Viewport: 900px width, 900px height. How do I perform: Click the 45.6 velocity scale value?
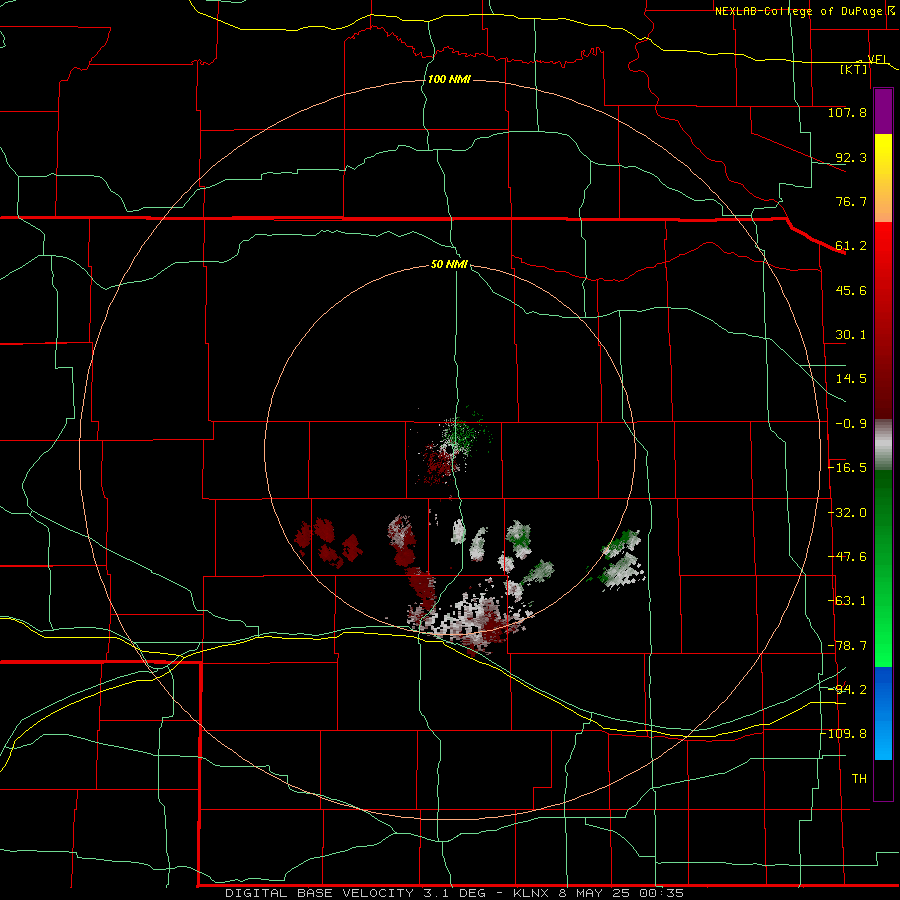[x=851, y=290]
